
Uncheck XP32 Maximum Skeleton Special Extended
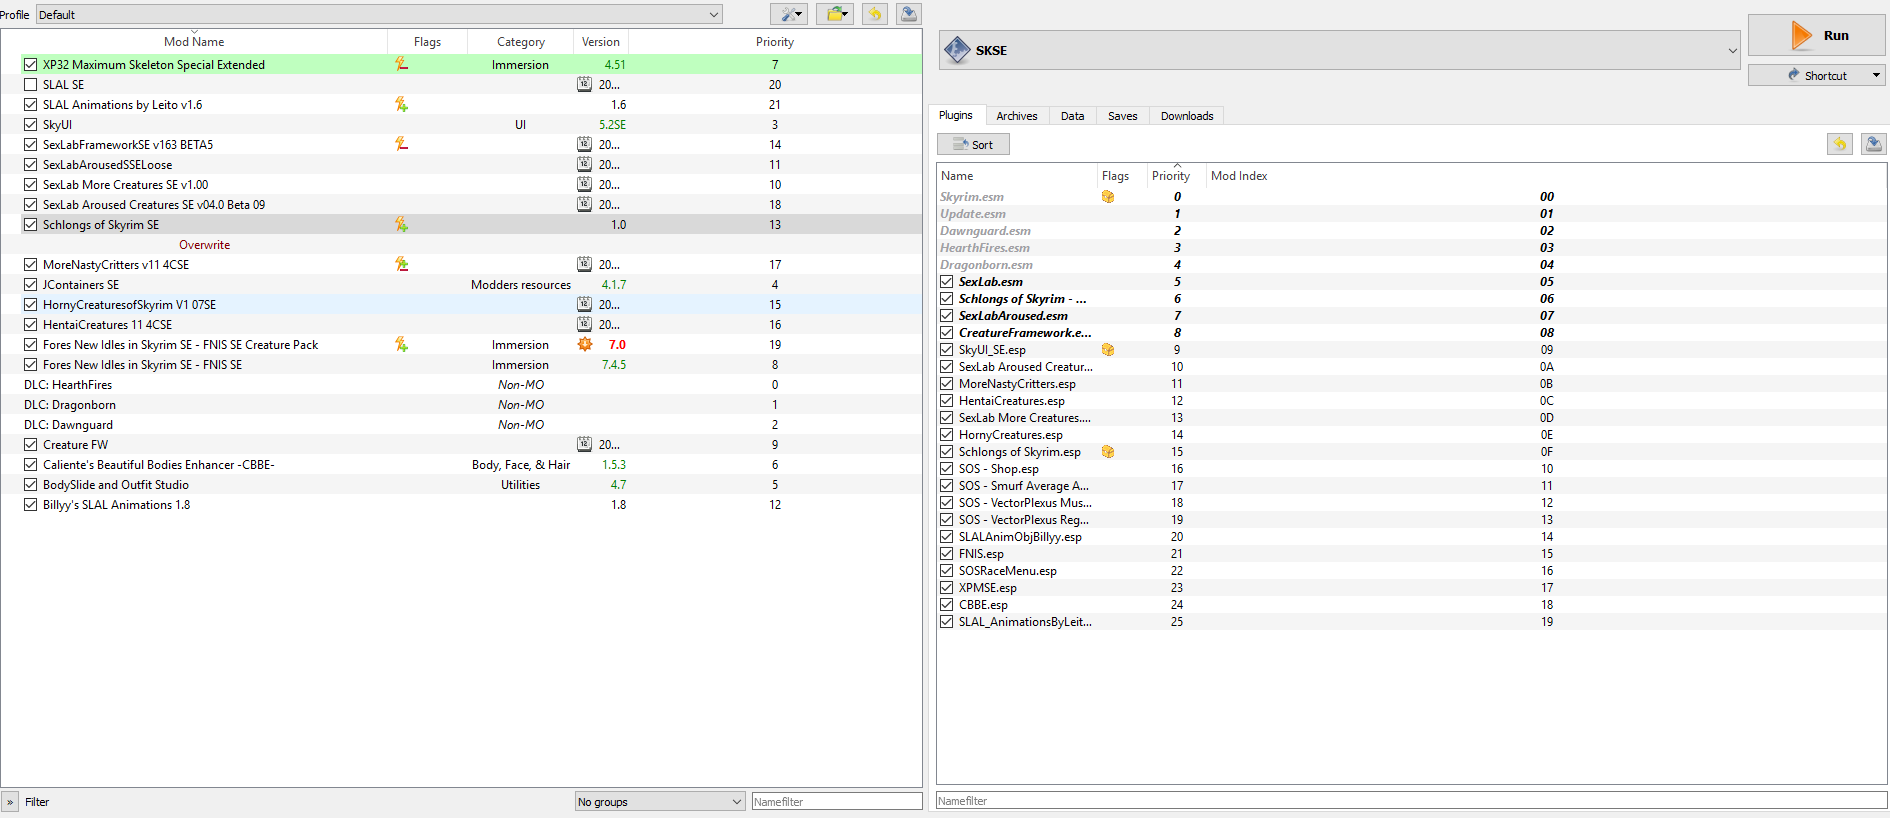31,64
